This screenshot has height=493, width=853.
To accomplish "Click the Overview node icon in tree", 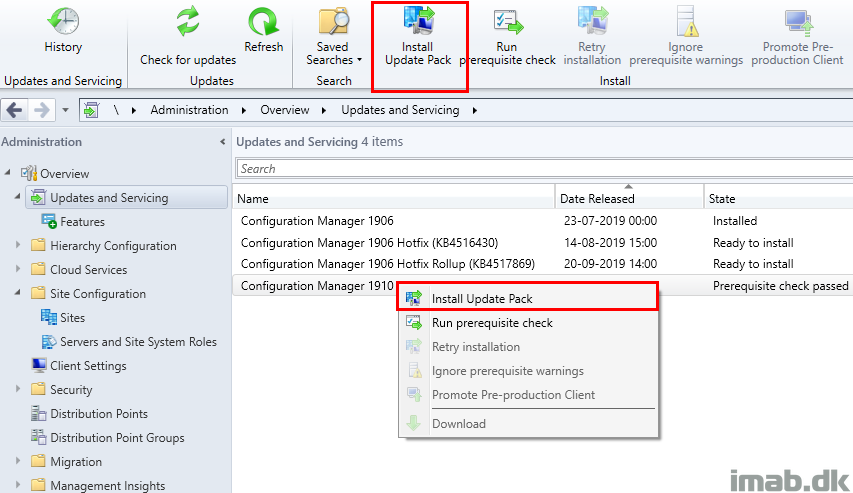I will [x=29, y=174].
